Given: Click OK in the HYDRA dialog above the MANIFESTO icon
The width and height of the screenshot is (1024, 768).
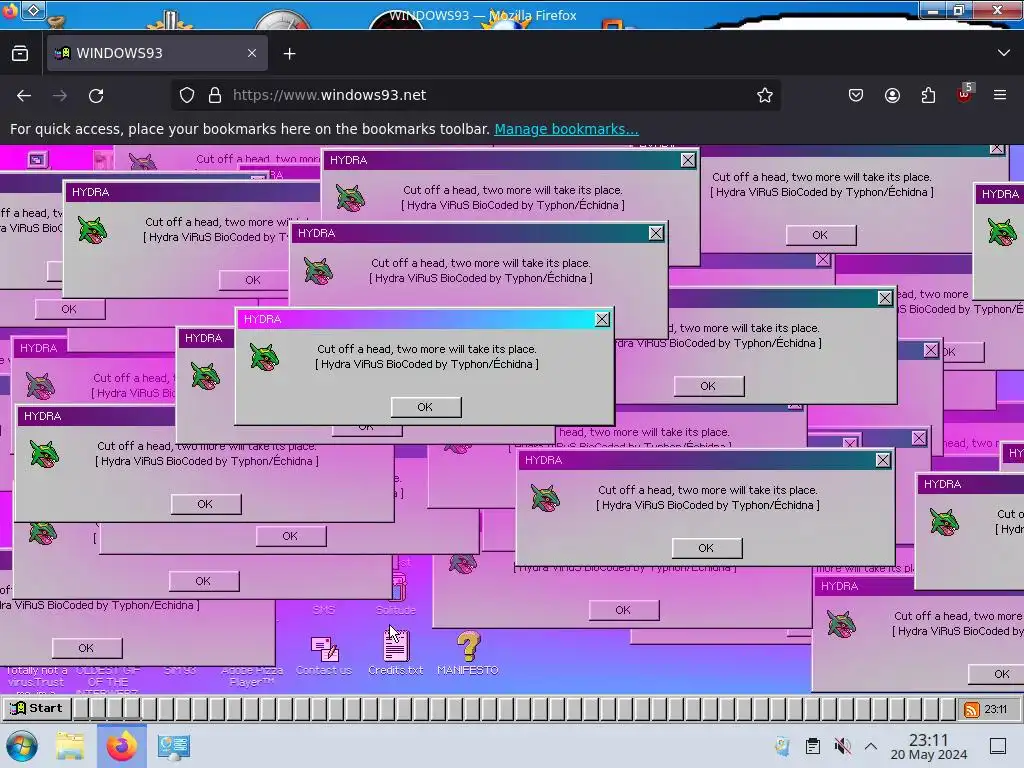Looking at the screenshot, I should tap(706, 548).
